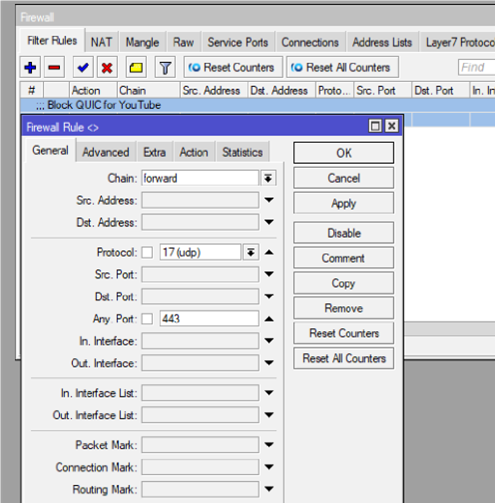Open the Extra tab of Firewall Rule
Screen dimensions: 495x503
154,152
